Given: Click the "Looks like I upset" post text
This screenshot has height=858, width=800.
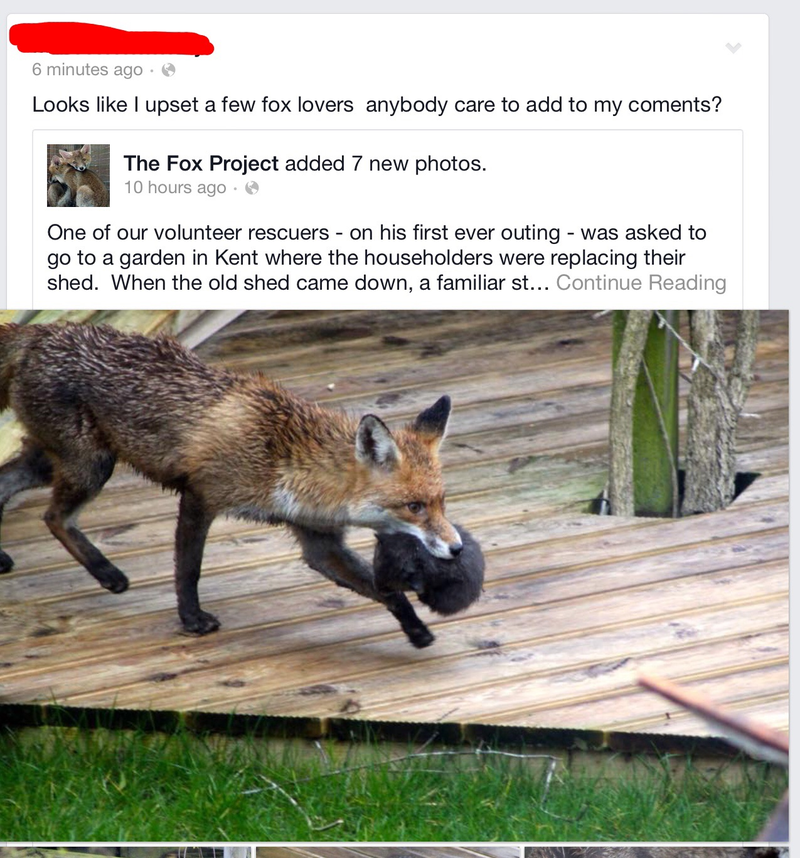Looking at the screenshot, I should point(376,105).
